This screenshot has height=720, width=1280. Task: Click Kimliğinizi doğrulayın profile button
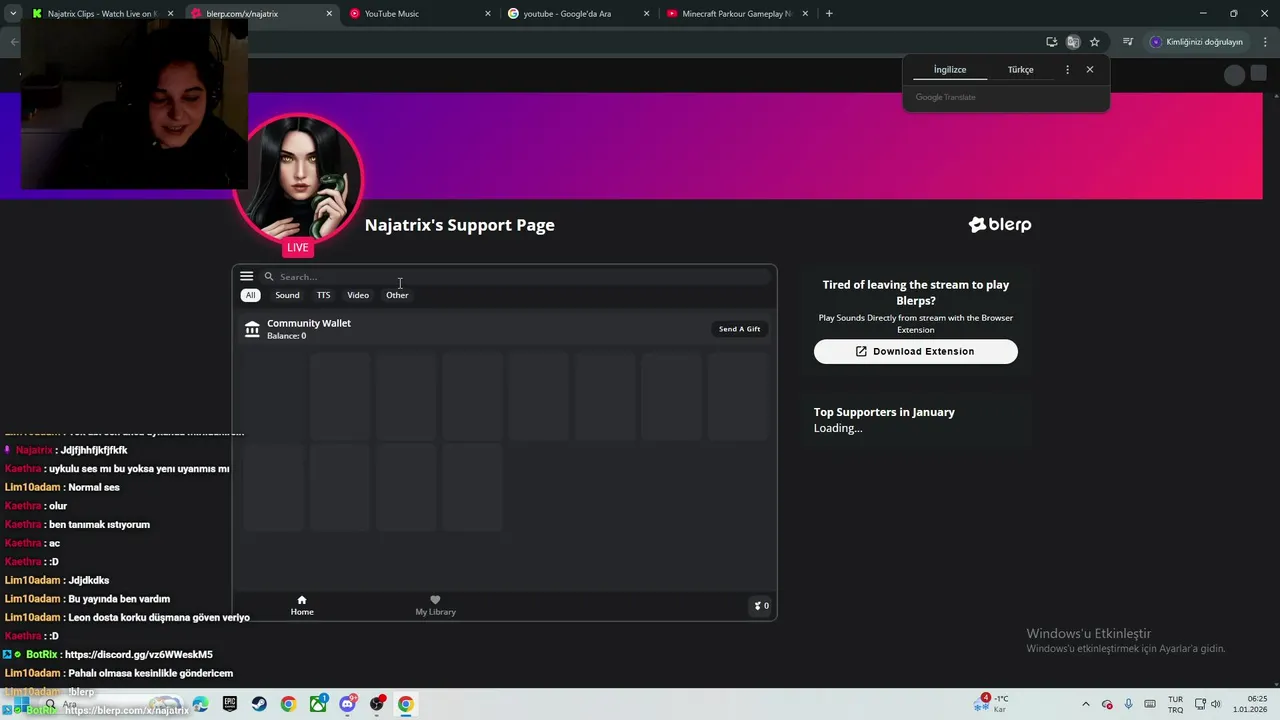point(1196,42)
